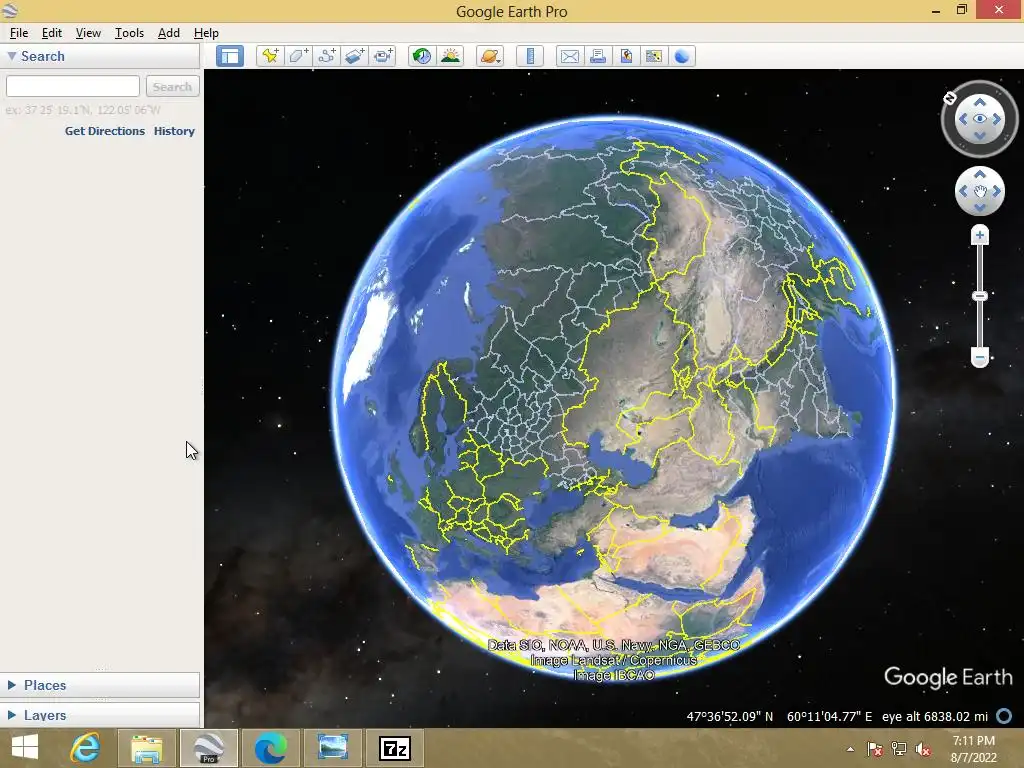This screenshot has width=1024, height=768.
Task: Add a placemark with pushpin icon
Action: pyautogui.click(x=270, y=56)
